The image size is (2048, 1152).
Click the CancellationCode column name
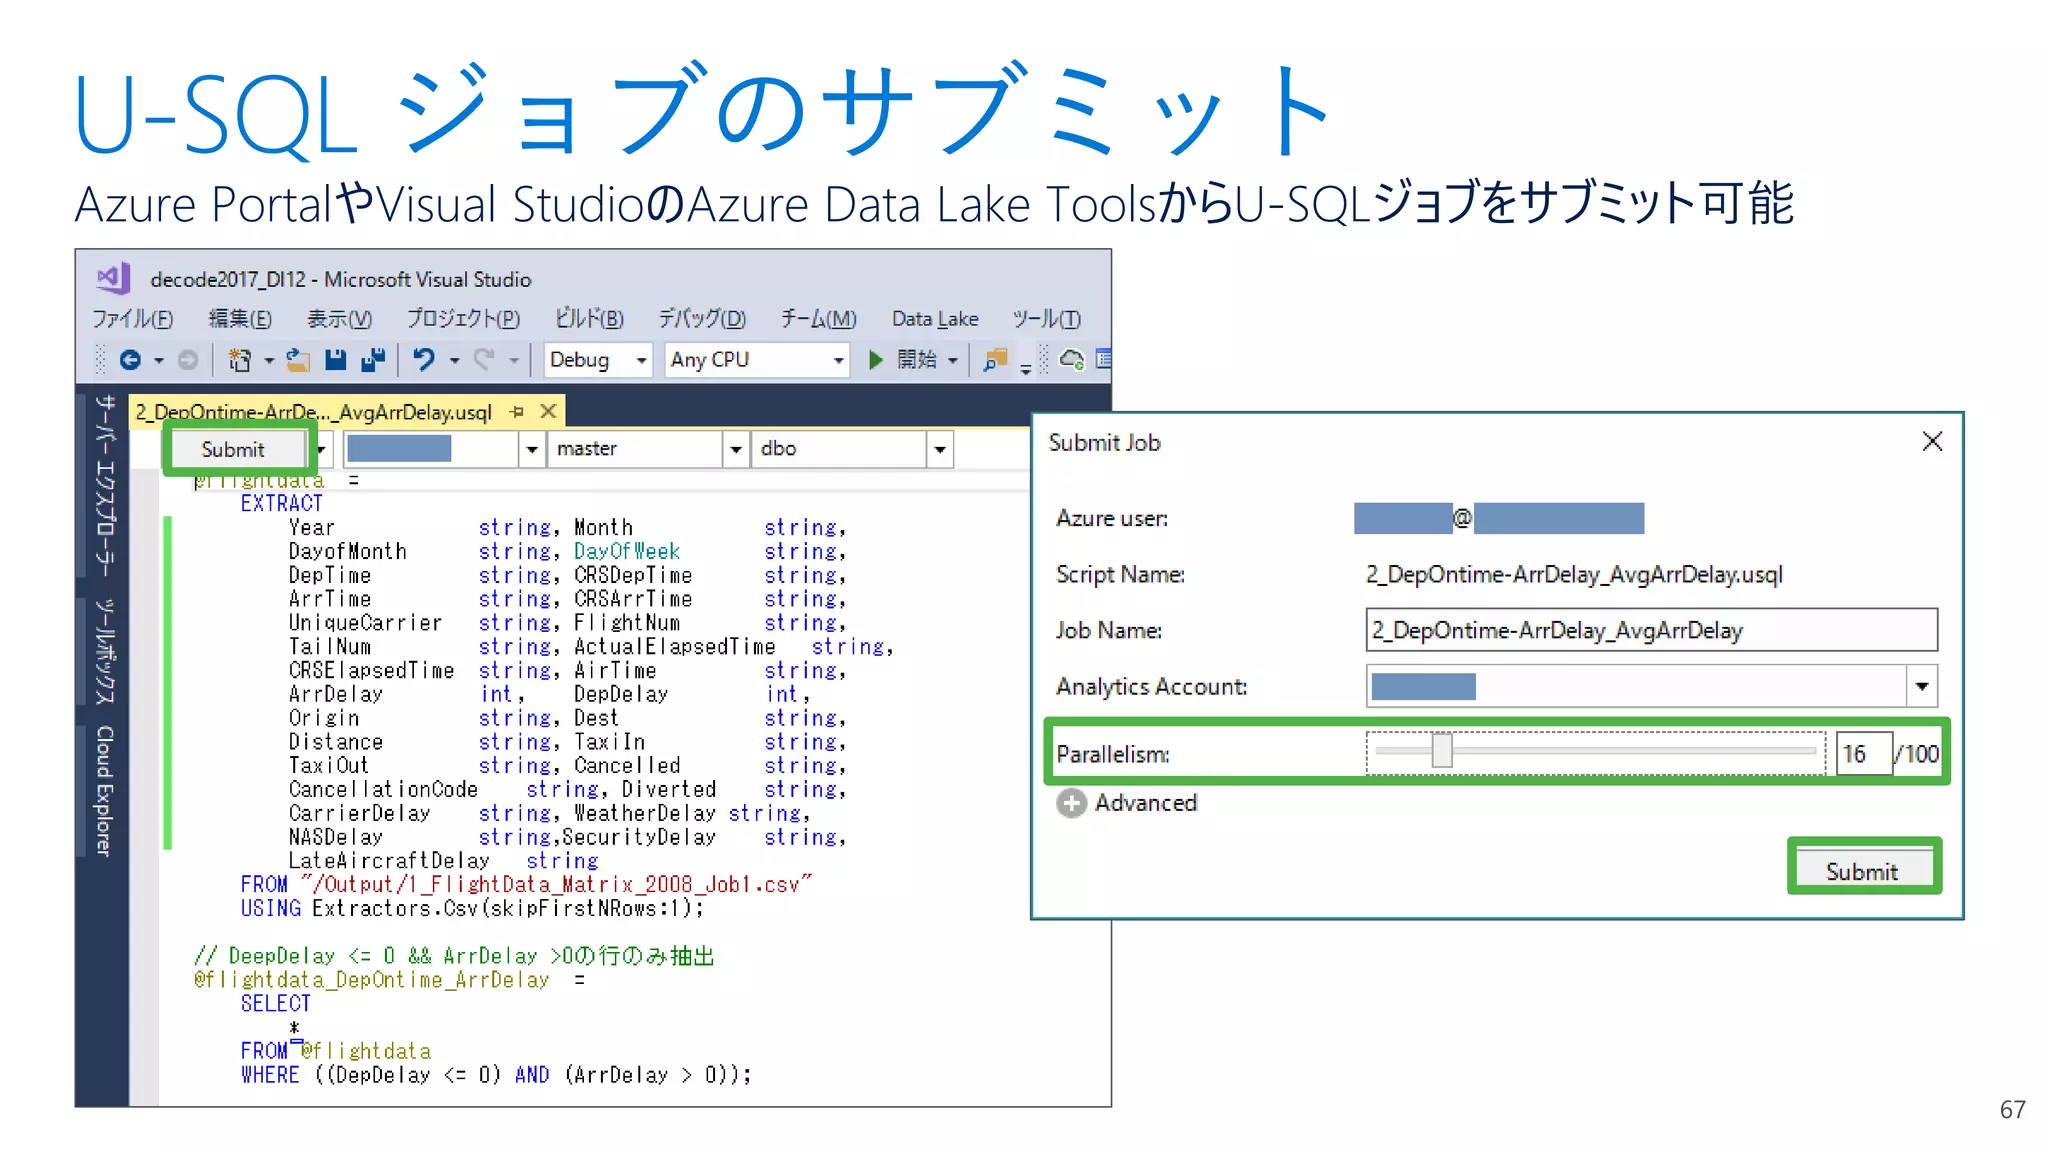(x=383, y=789)
